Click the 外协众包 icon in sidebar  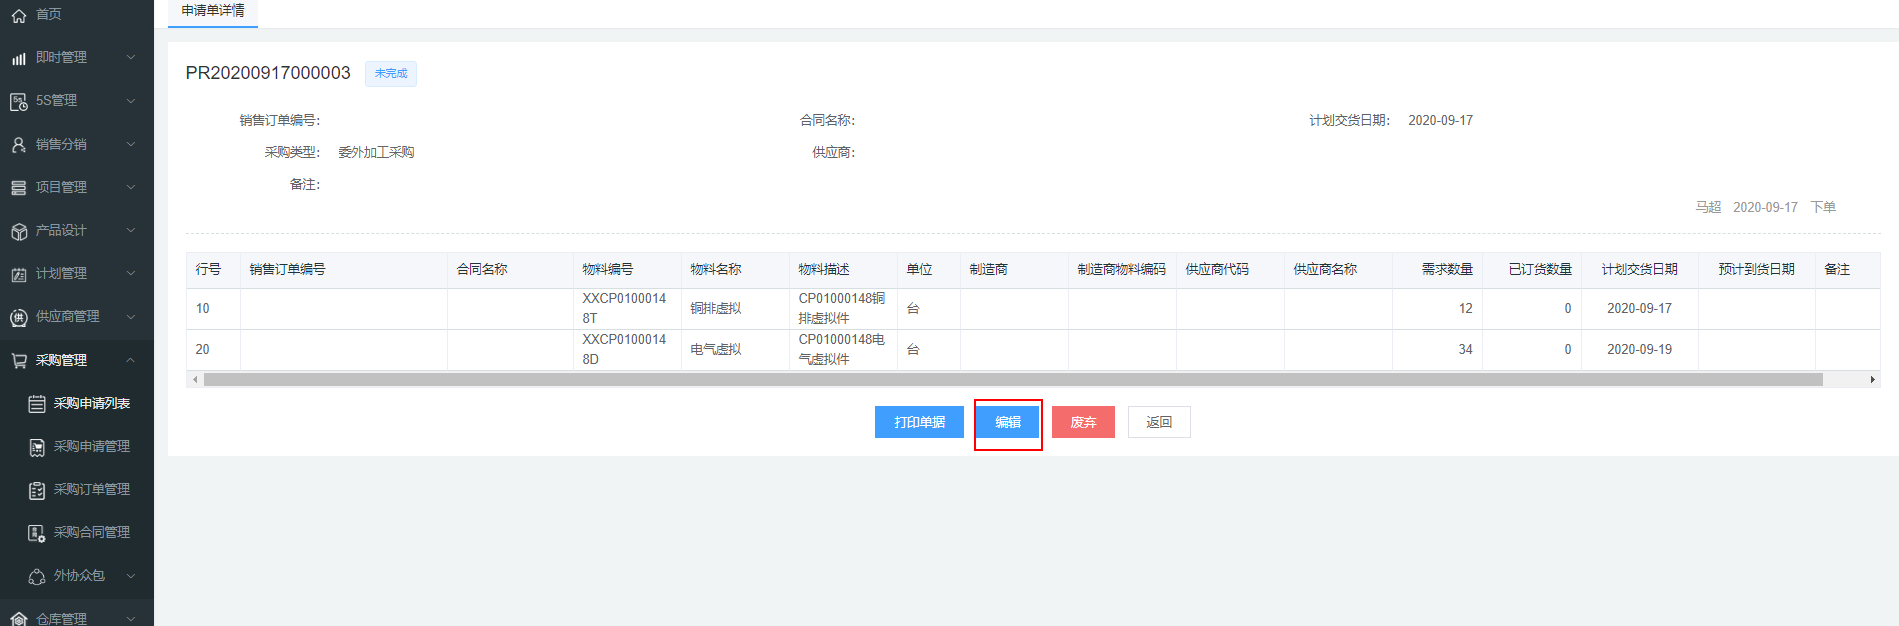37,576
